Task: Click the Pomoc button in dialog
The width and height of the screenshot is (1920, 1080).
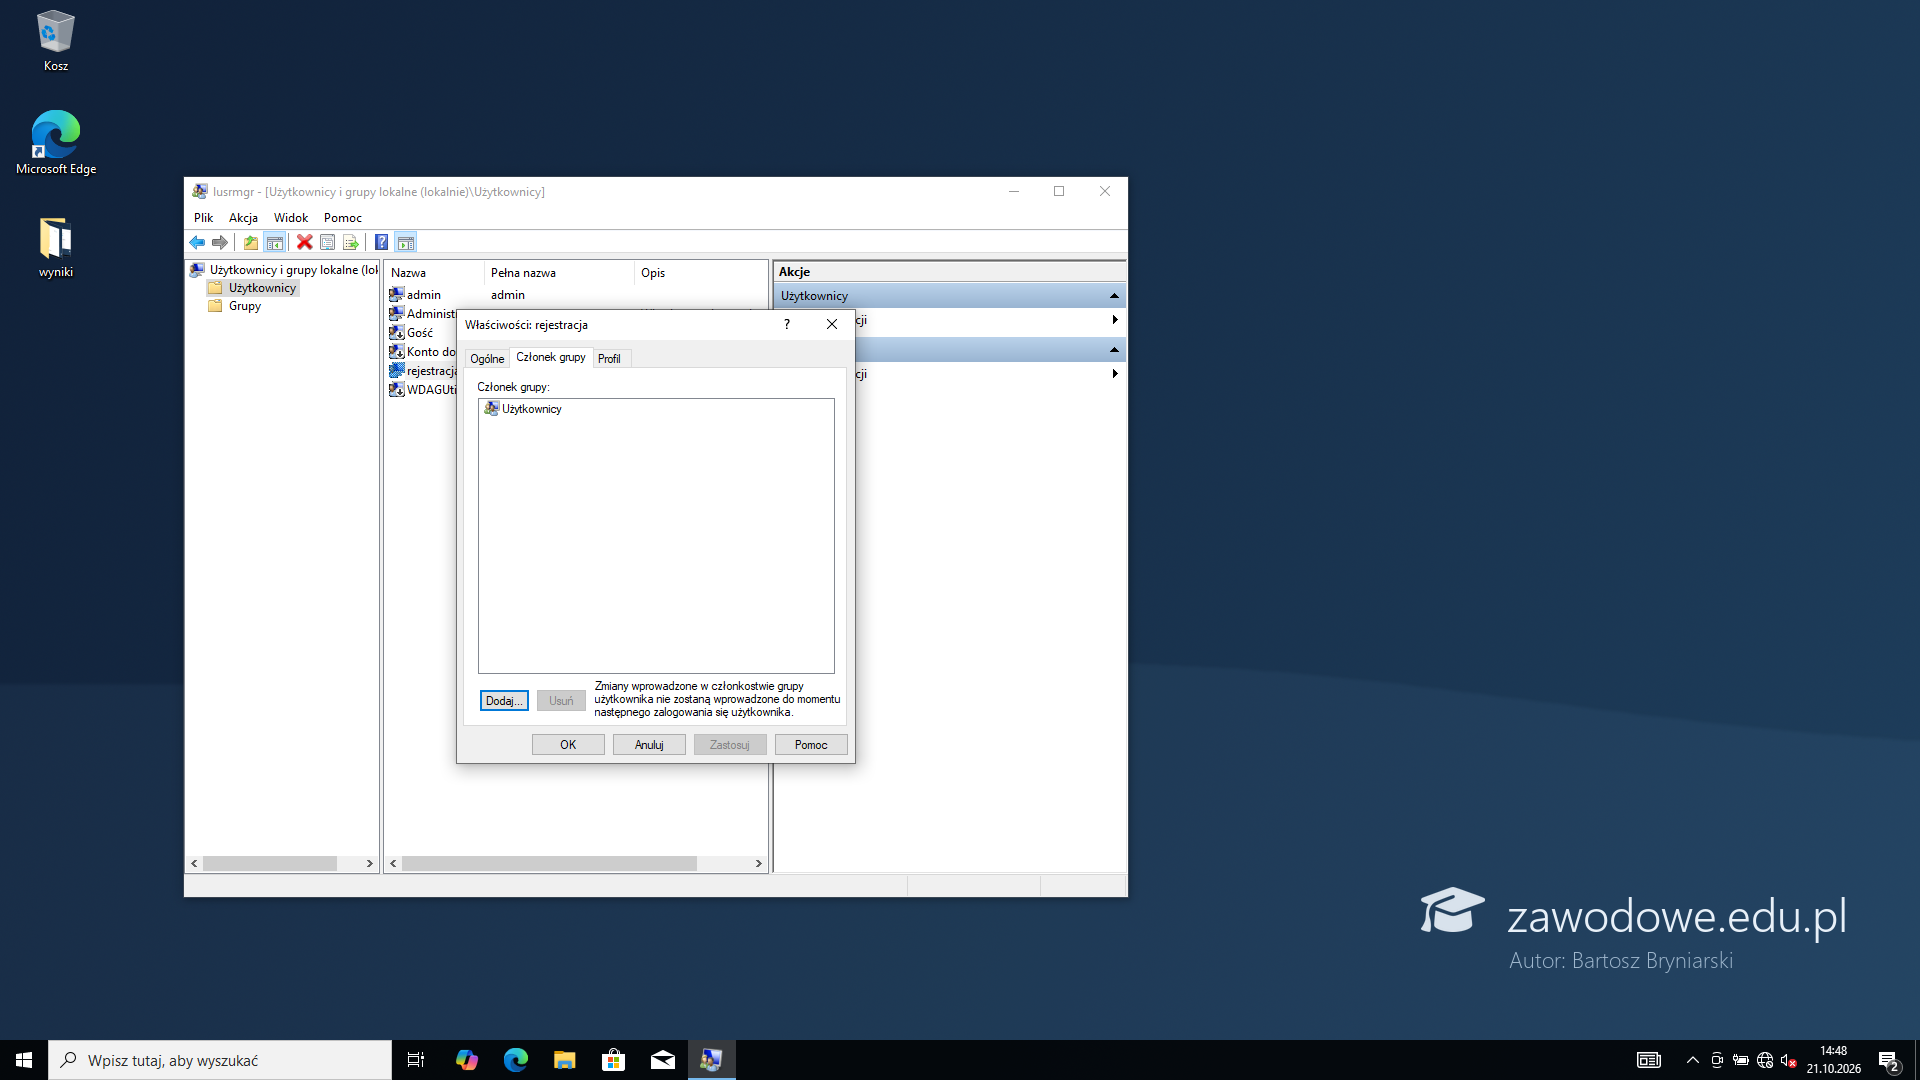Action: click(811, 745)
